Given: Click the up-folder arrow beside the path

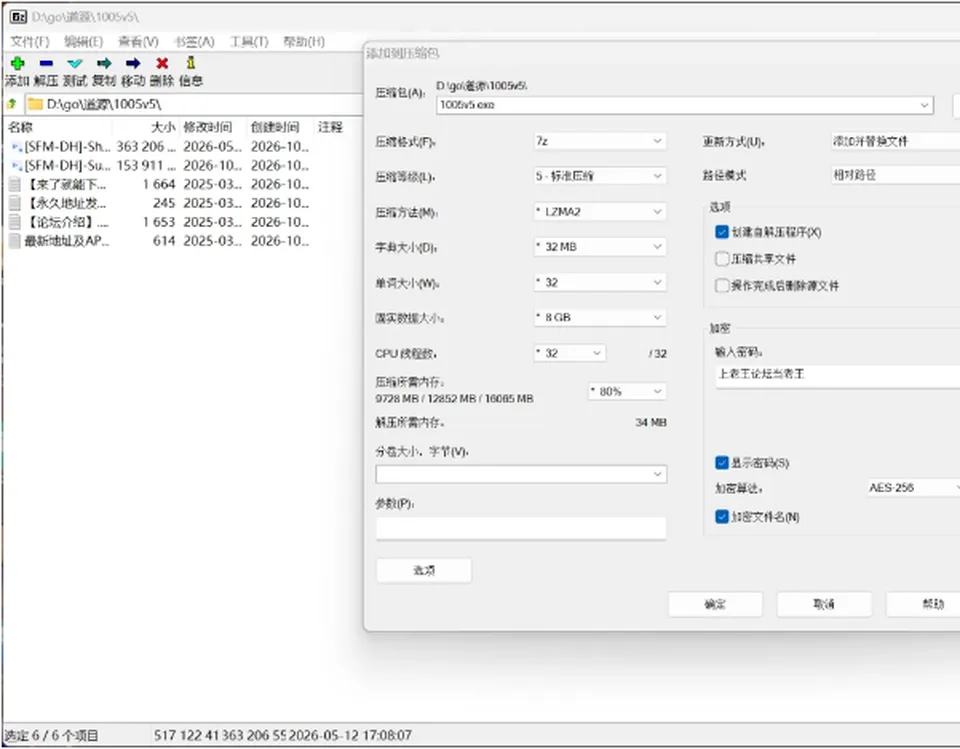Looking at the screenshot, I should 12,104.
